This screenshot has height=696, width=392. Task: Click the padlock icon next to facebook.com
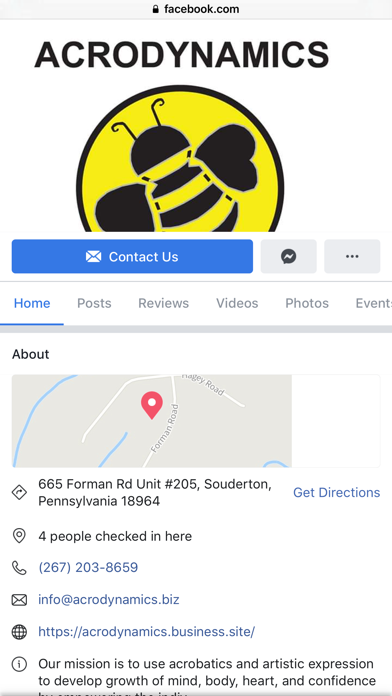(x=155, y=9)
